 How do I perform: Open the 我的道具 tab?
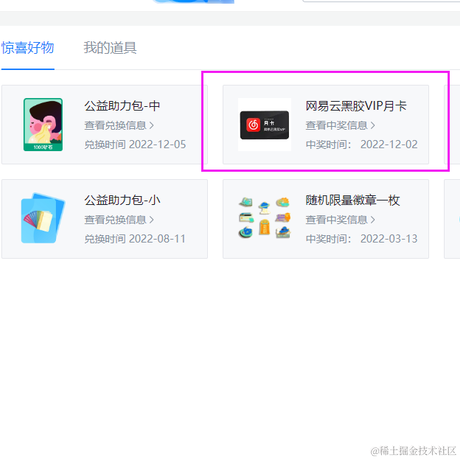click(x=110, y=48)
